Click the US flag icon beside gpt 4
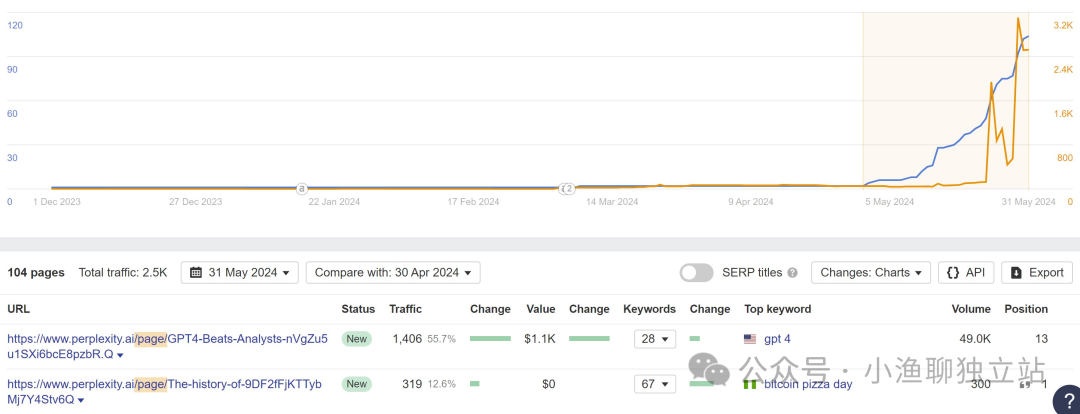1080x414 pixels. point(750,339)
